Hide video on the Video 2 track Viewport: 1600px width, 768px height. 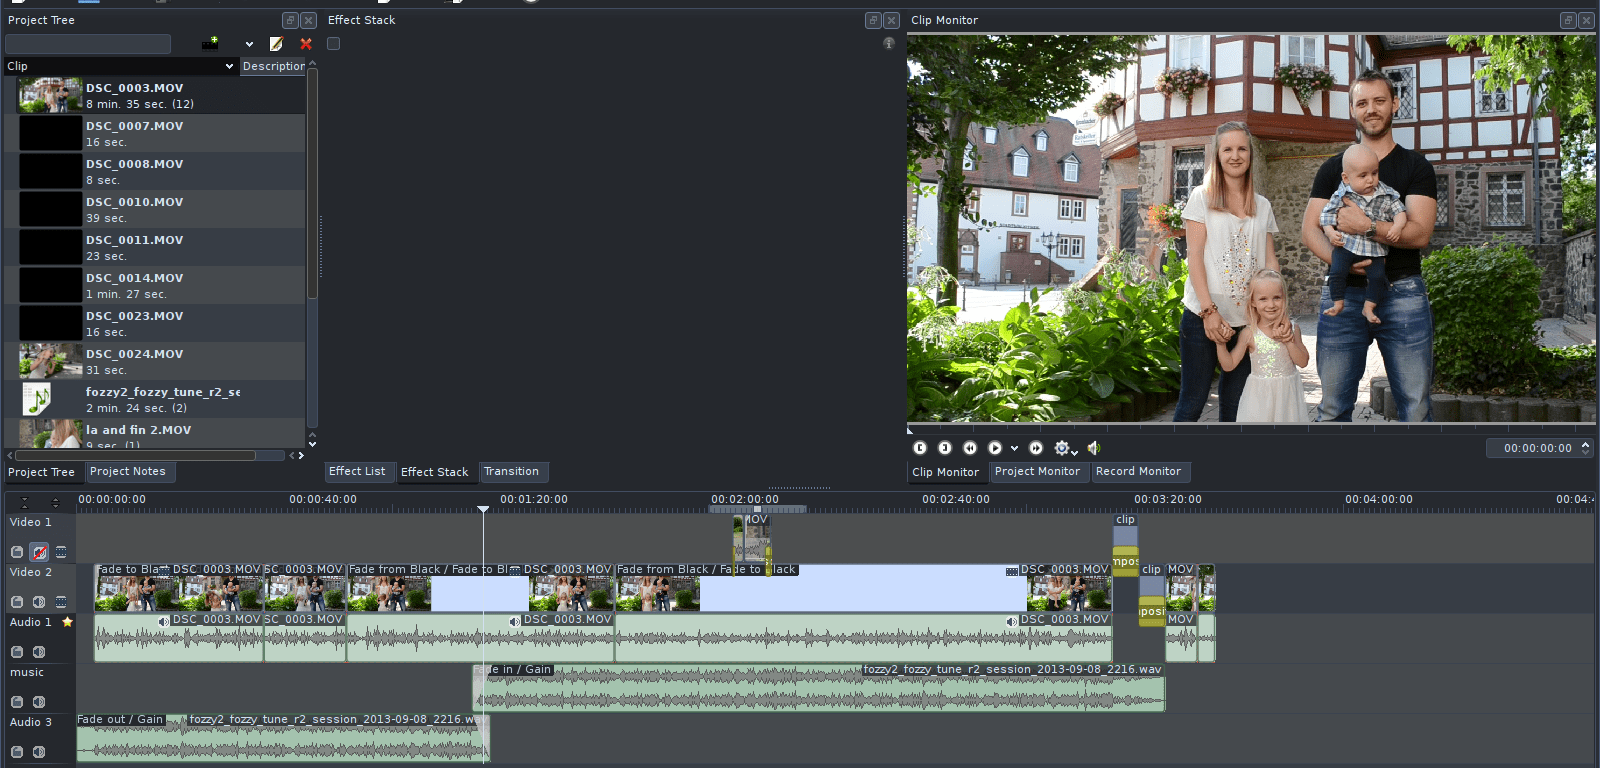[61, 602]
